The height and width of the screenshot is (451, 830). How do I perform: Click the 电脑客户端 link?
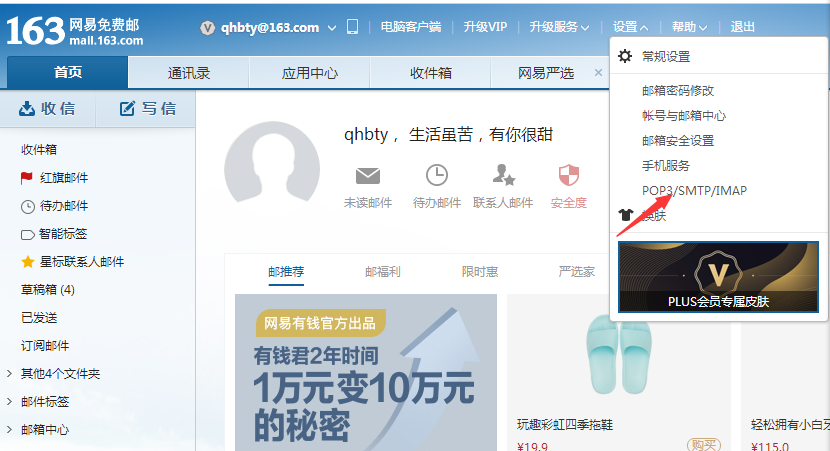(x=411, y=27)
